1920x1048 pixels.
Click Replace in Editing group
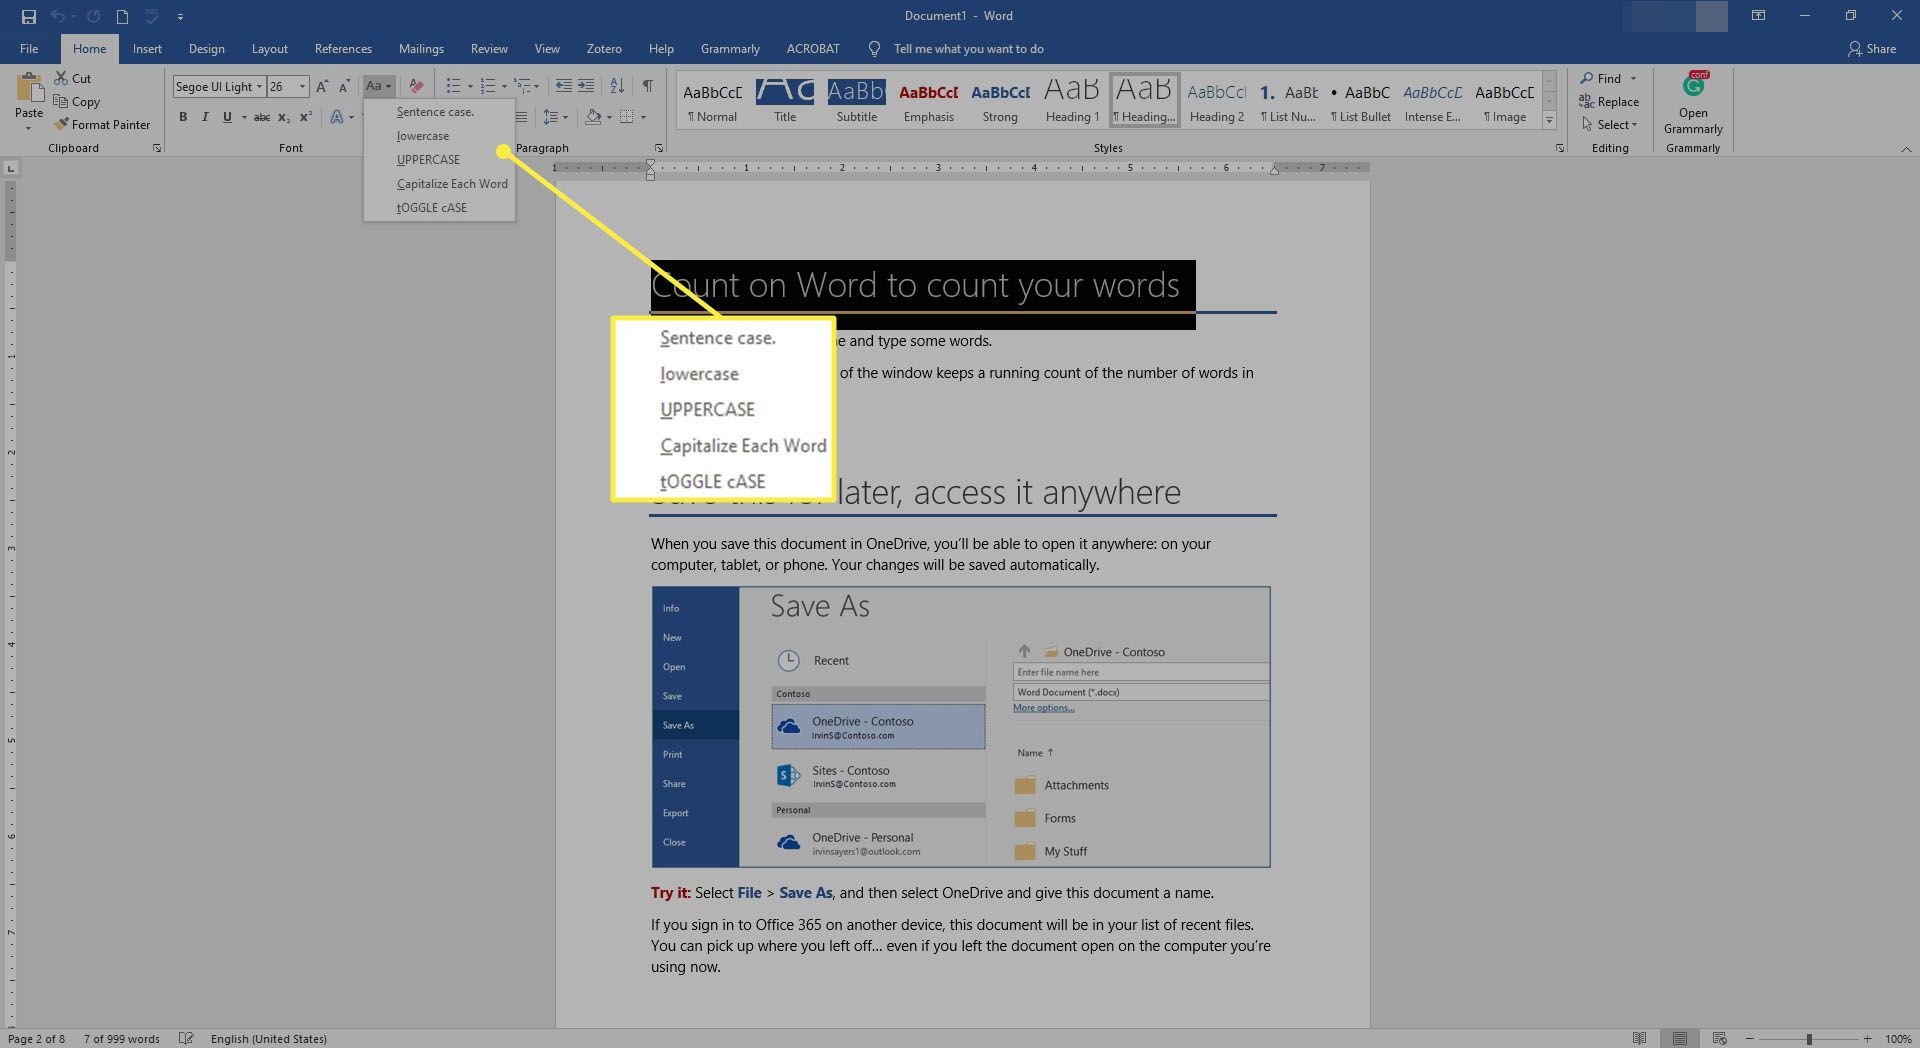point(1609,101)
